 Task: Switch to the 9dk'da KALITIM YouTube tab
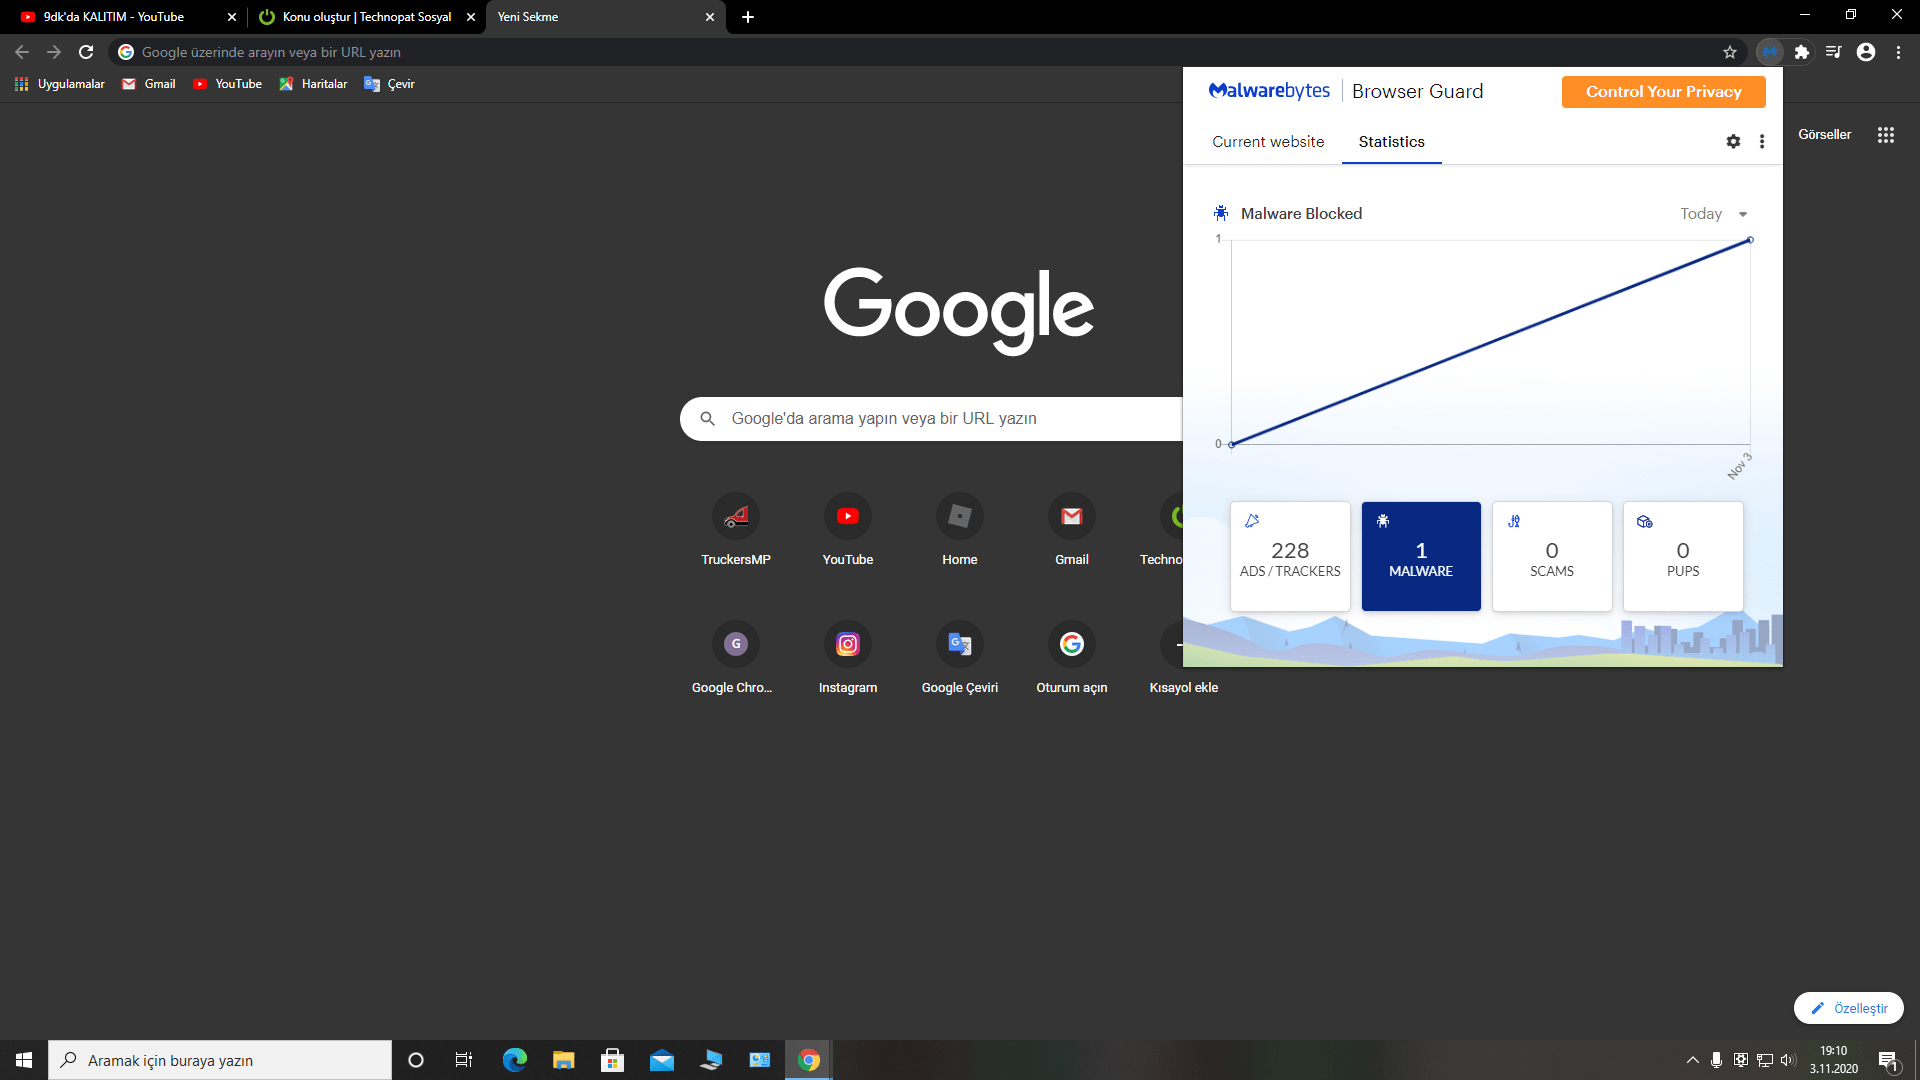click(114, 17)
